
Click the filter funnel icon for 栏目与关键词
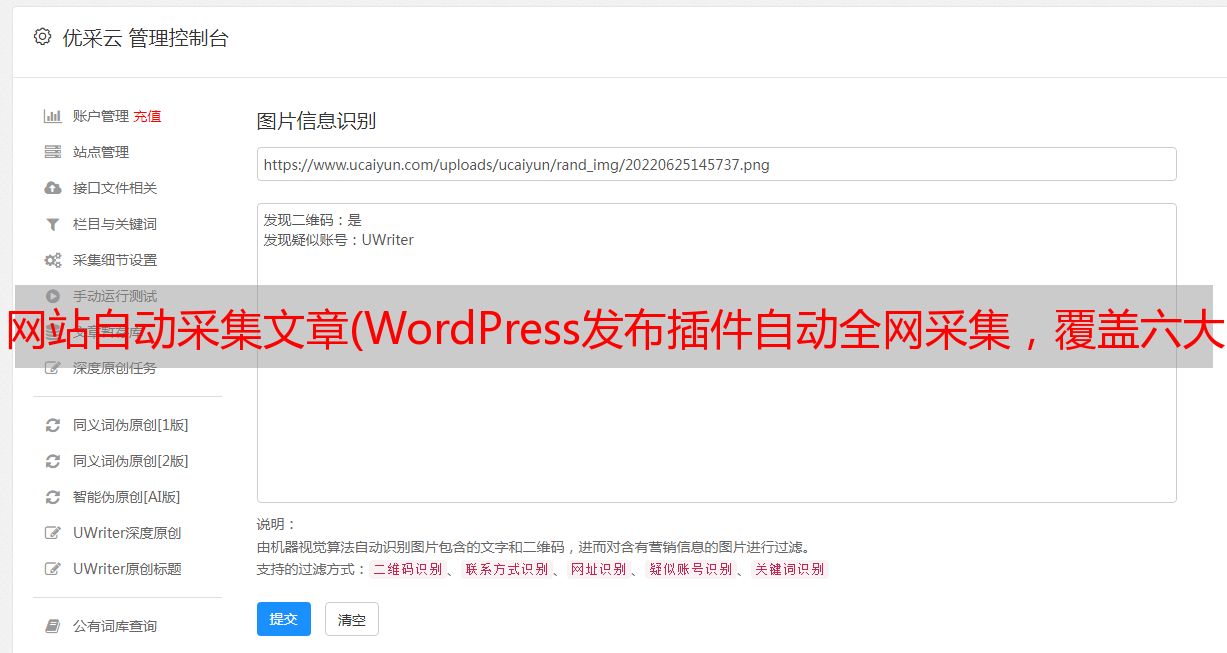click(53, 224)
